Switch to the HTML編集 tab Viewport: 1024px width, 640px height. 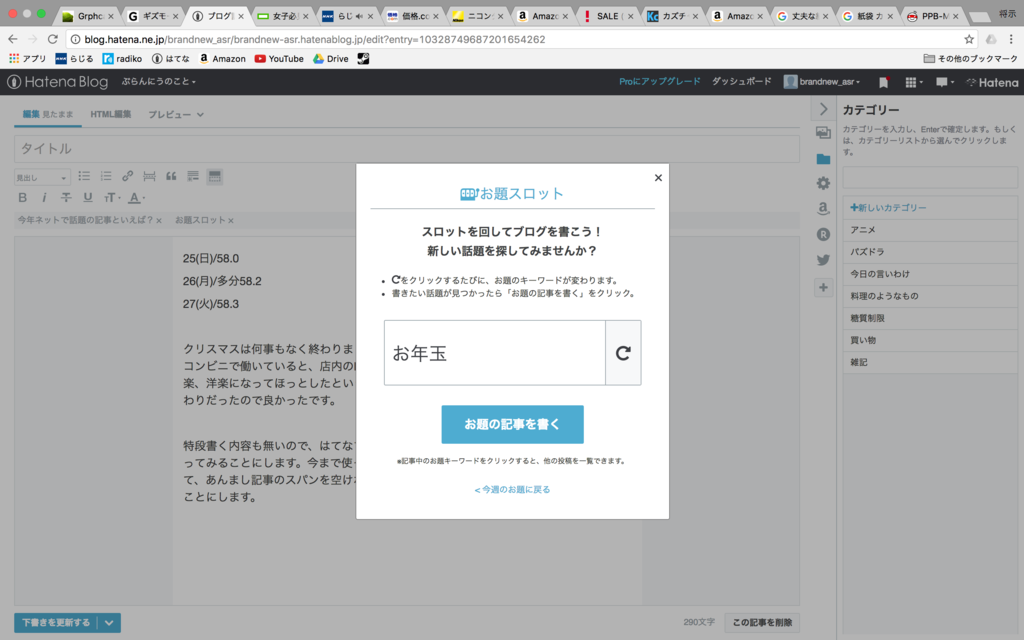tap(110, 114)
